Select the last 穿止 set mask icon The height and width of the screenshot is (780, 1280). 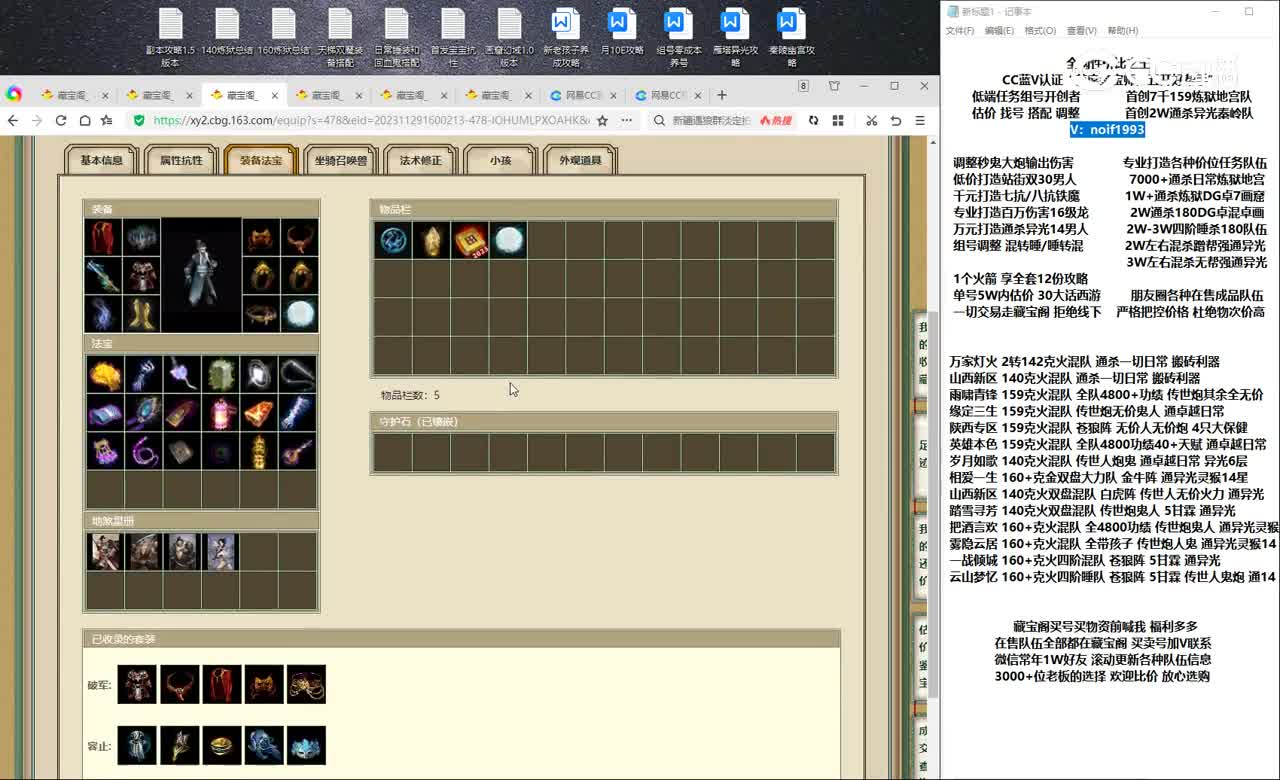click(307, 745)
